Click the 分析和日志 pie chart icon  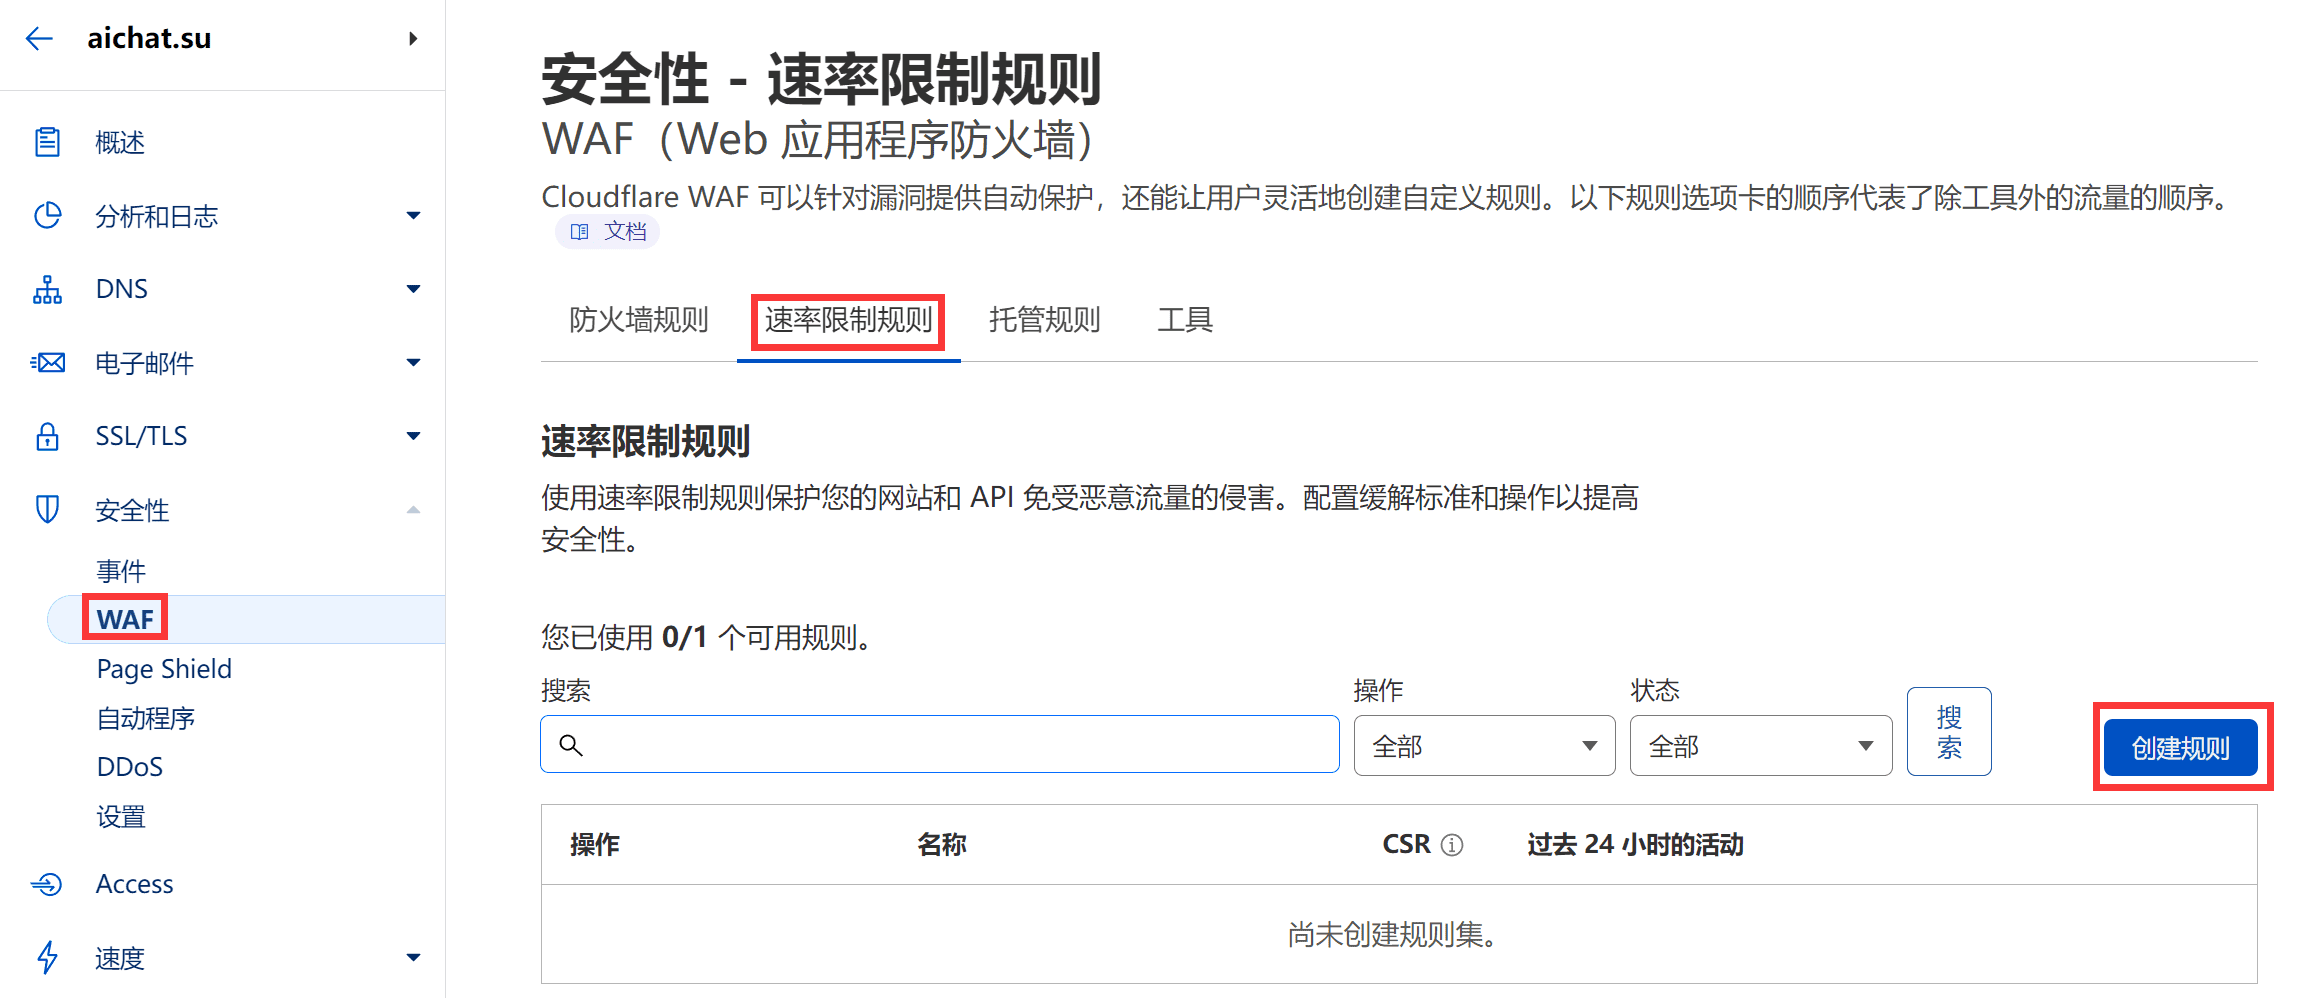(x=47, y=216)
